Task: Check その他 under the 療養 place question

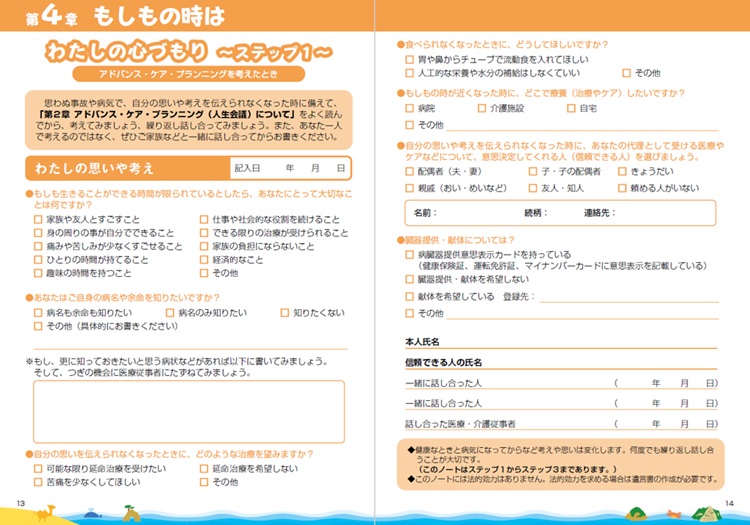Action: tap(409, 125)
